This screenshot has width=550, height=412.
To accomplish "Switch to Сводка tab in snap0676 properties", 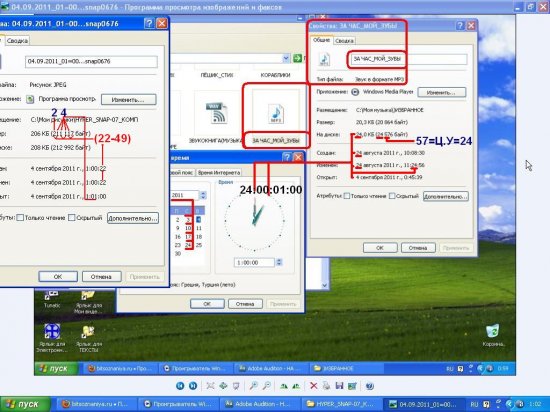I will click(x=17, y=41).
